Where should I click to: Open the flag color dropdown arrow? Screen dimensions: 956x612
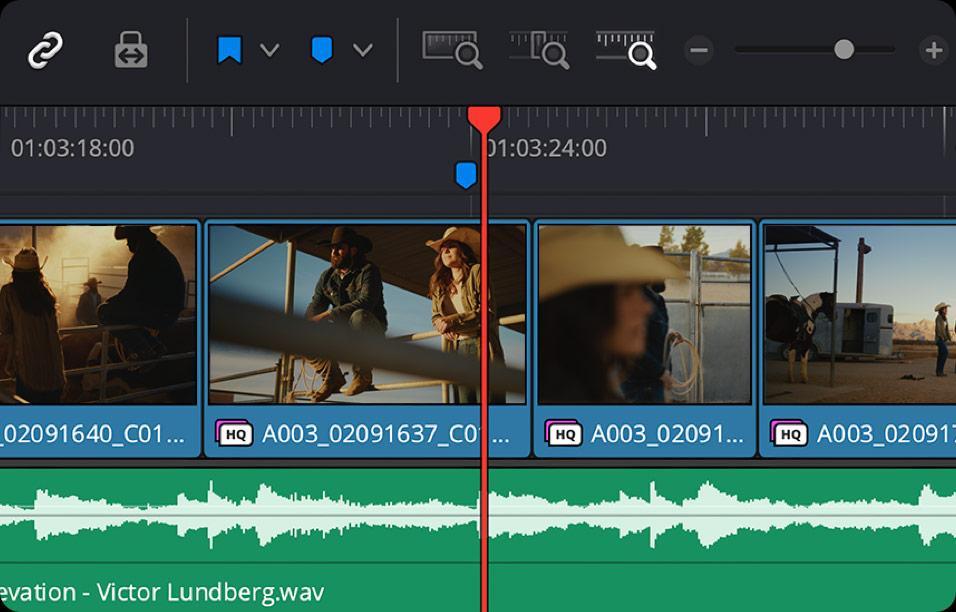pos(269,50)
